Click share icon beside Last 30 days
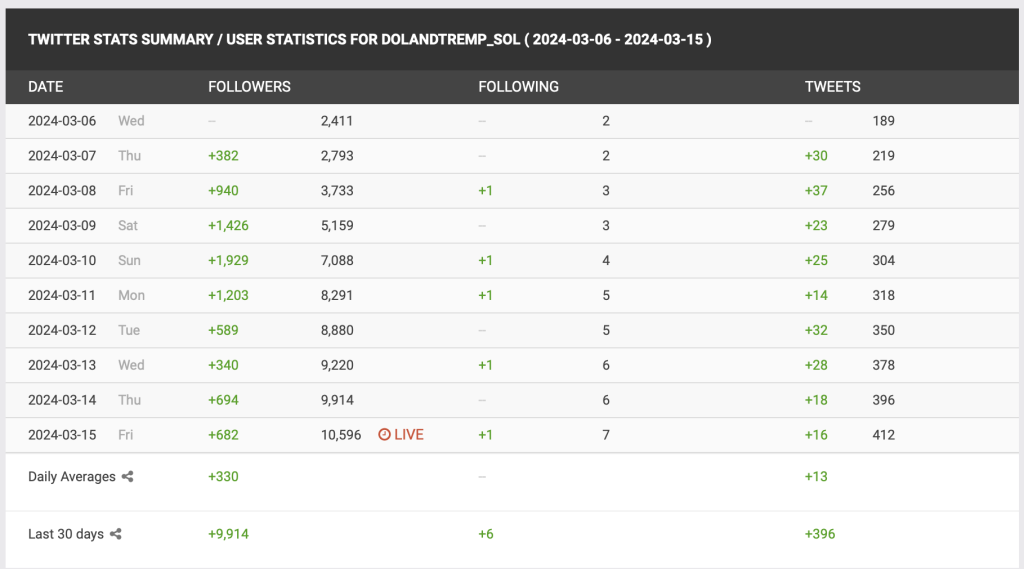Screen dimensions: 1024x569 pos(116,534)
